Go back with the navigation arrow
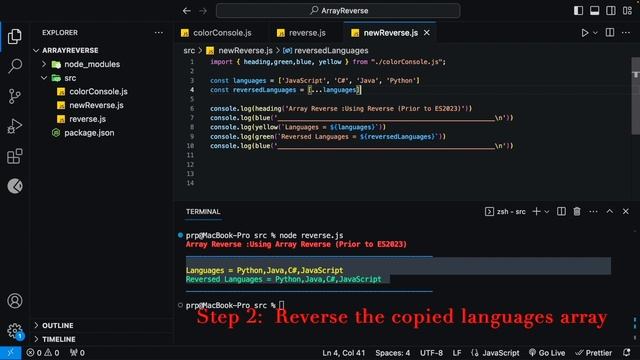 187,11
